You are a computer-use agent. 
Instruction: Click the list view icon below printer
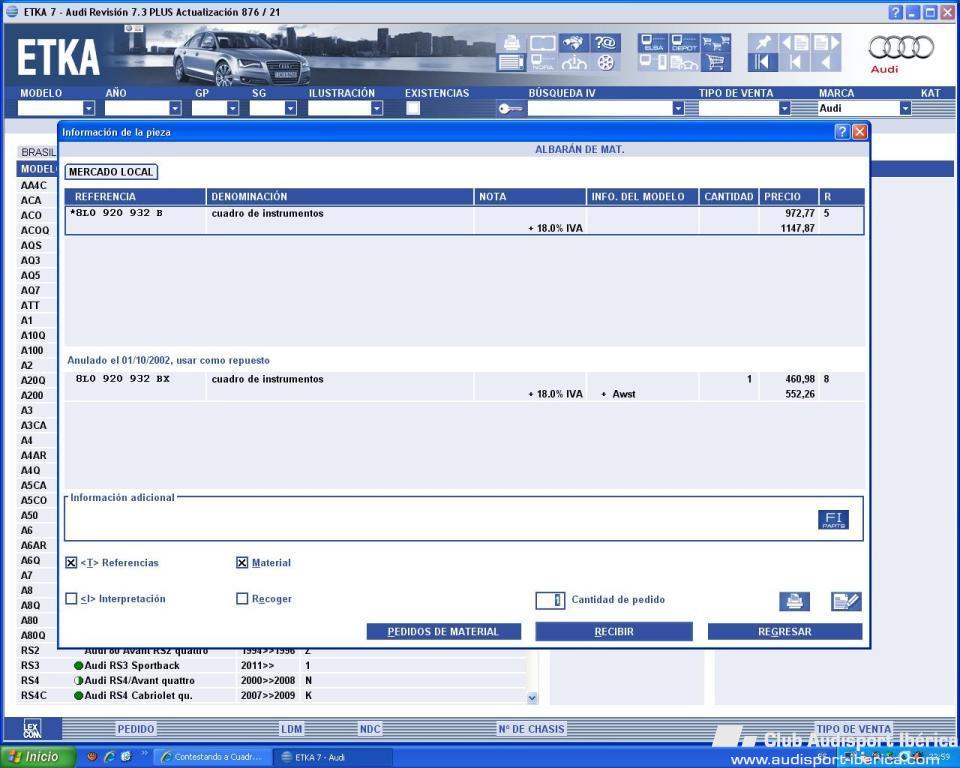511,62
